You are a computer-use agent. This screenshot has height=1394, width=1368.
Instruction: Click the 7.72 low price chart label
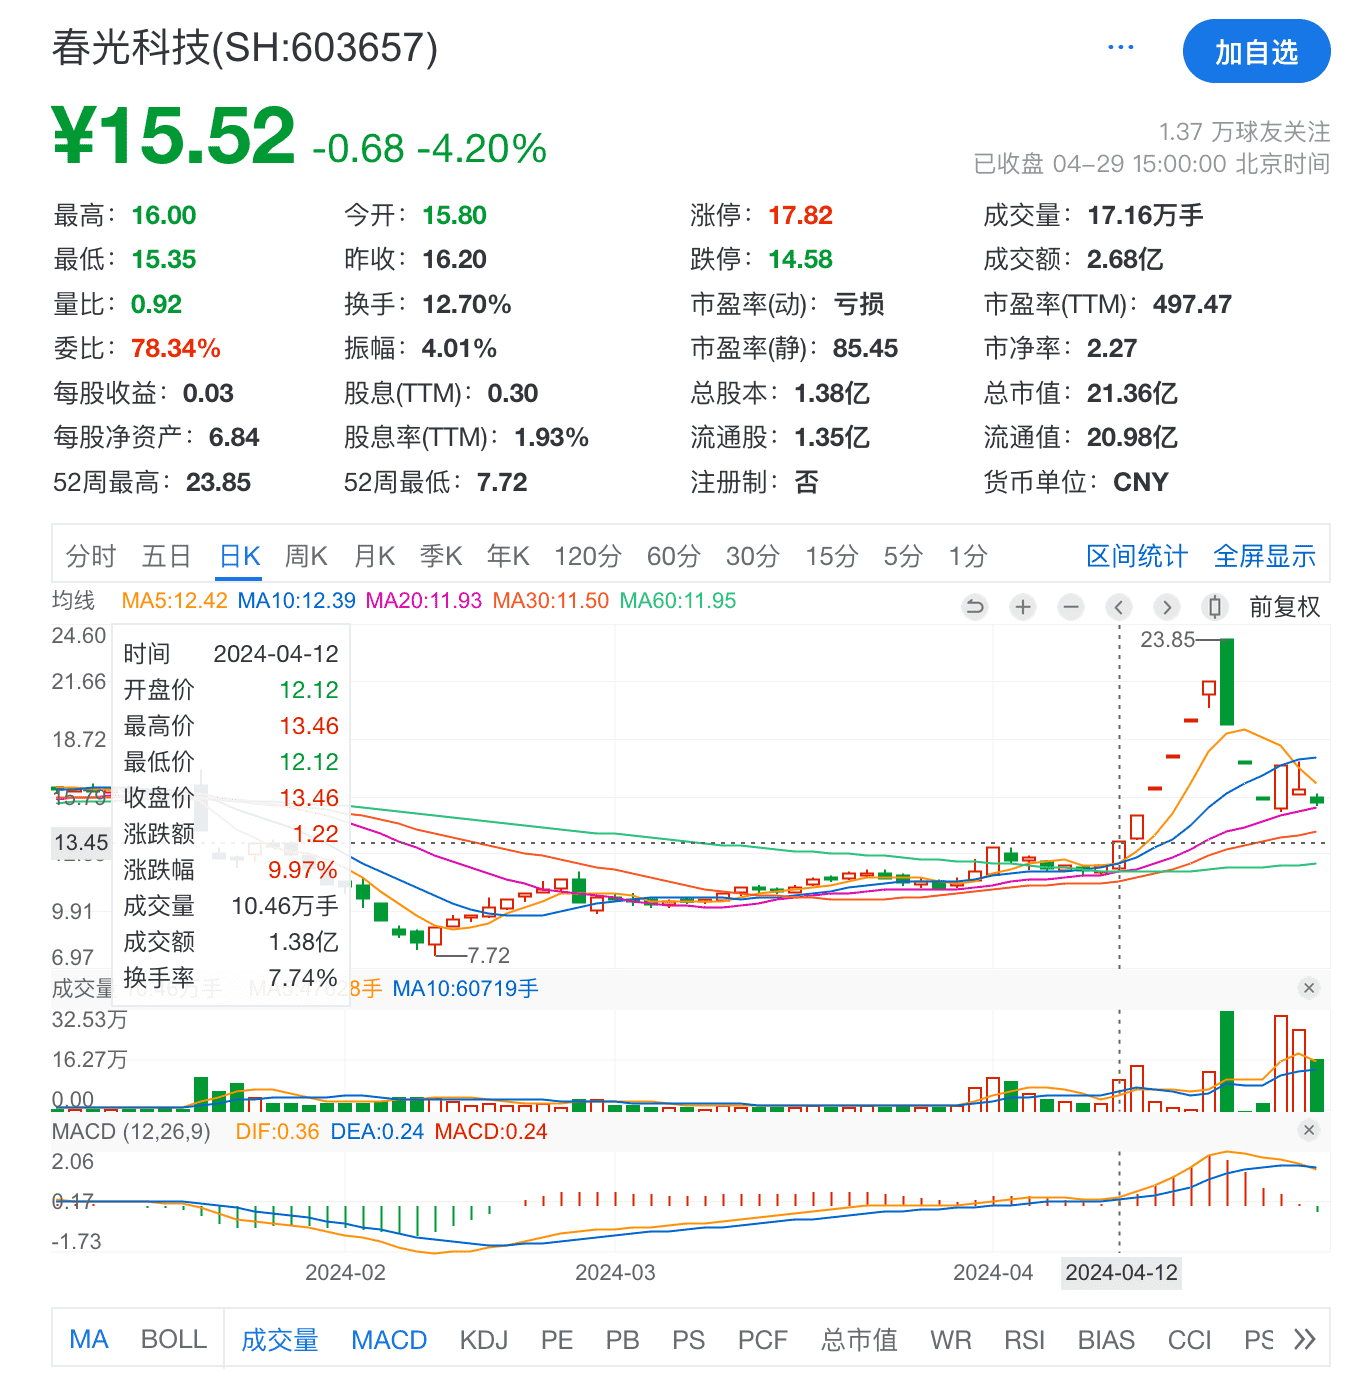(x=488, y=955)
